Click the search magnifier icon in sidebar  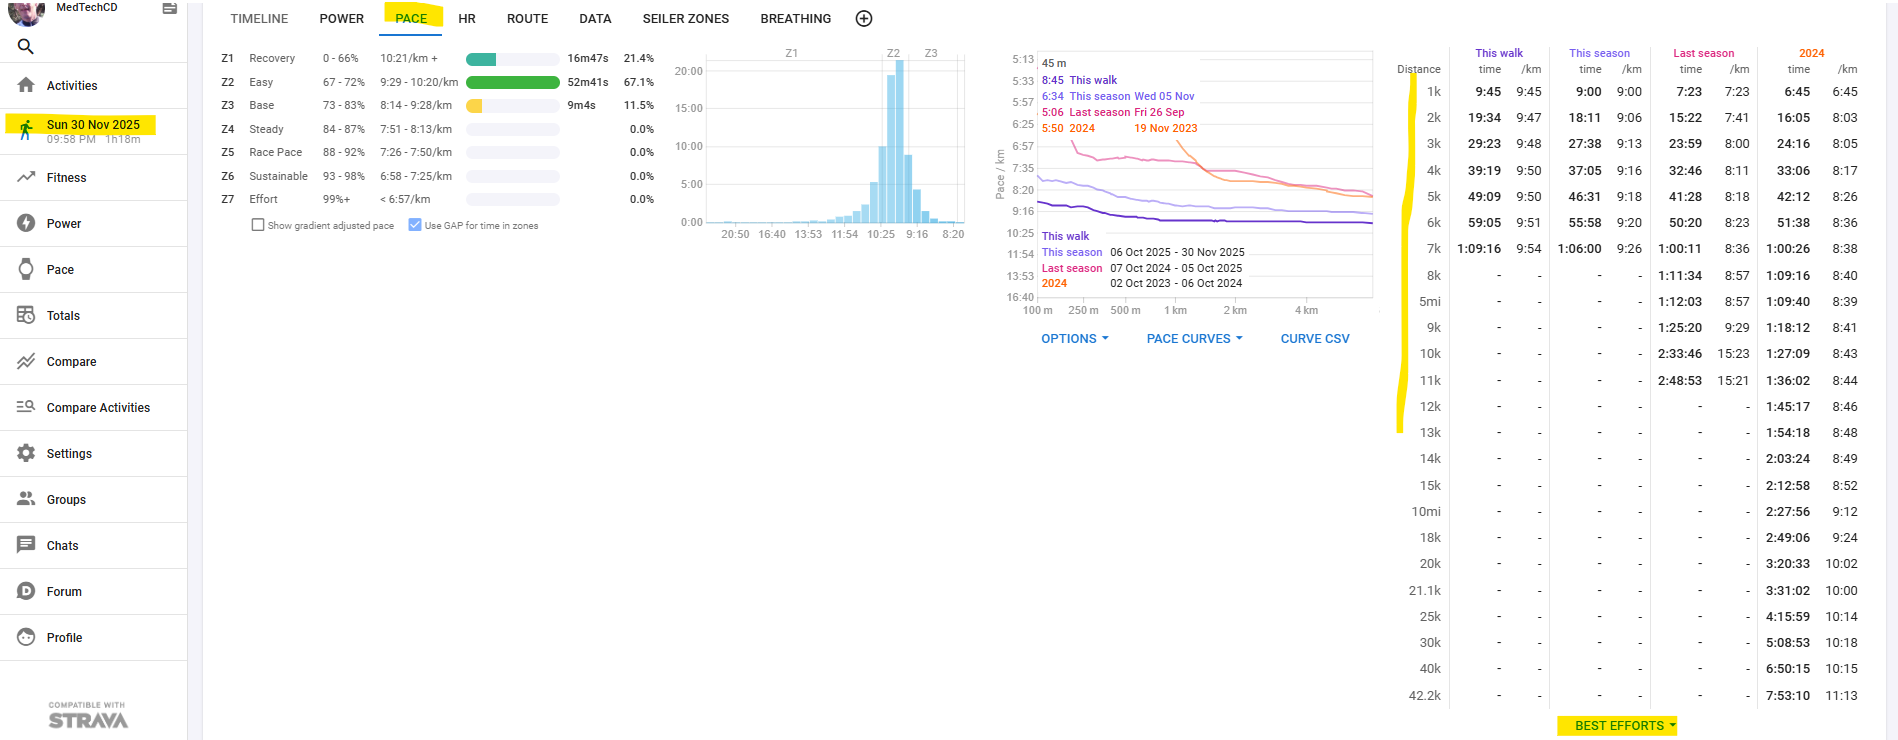pos(26,46)
